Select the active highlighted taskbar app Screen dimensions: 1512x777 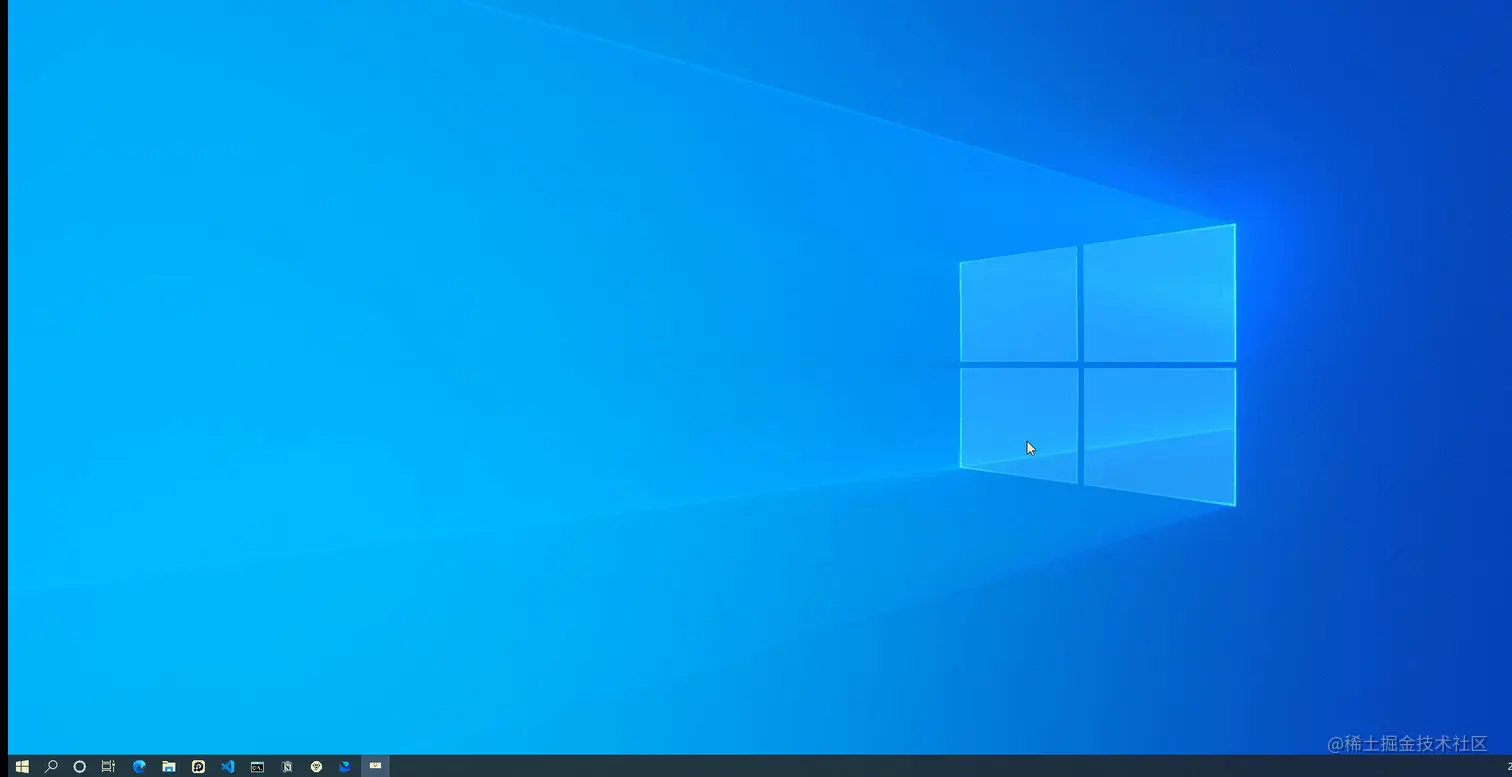pyautogui.click(x=375, y=767)
